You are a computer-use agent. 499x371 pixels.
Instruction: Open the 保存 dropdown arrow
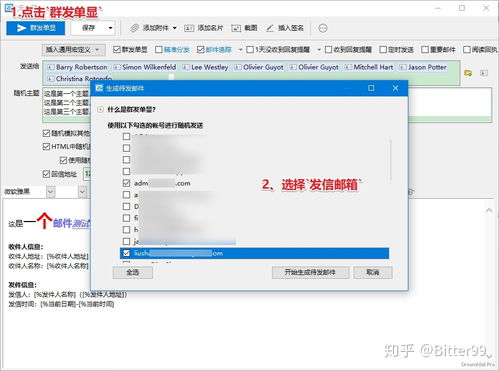tap(110, 28)
